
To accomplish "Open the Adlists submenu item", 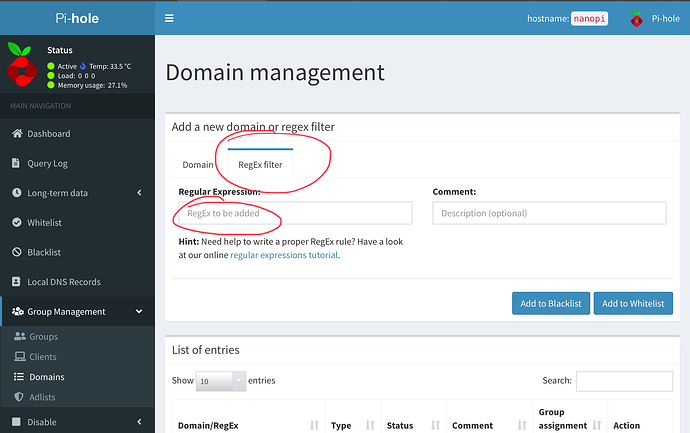I will tap(42, 397).
